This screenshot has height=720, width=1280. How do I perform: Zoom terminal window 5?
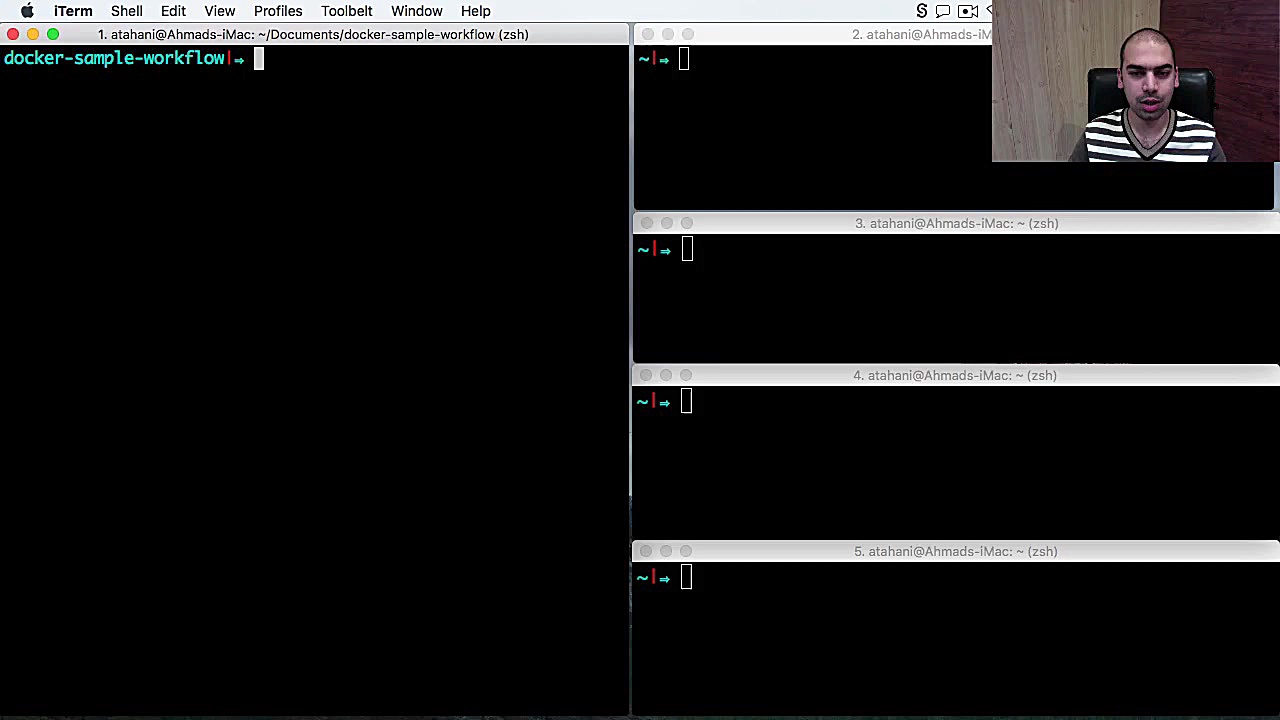click(x=686, y=551)
